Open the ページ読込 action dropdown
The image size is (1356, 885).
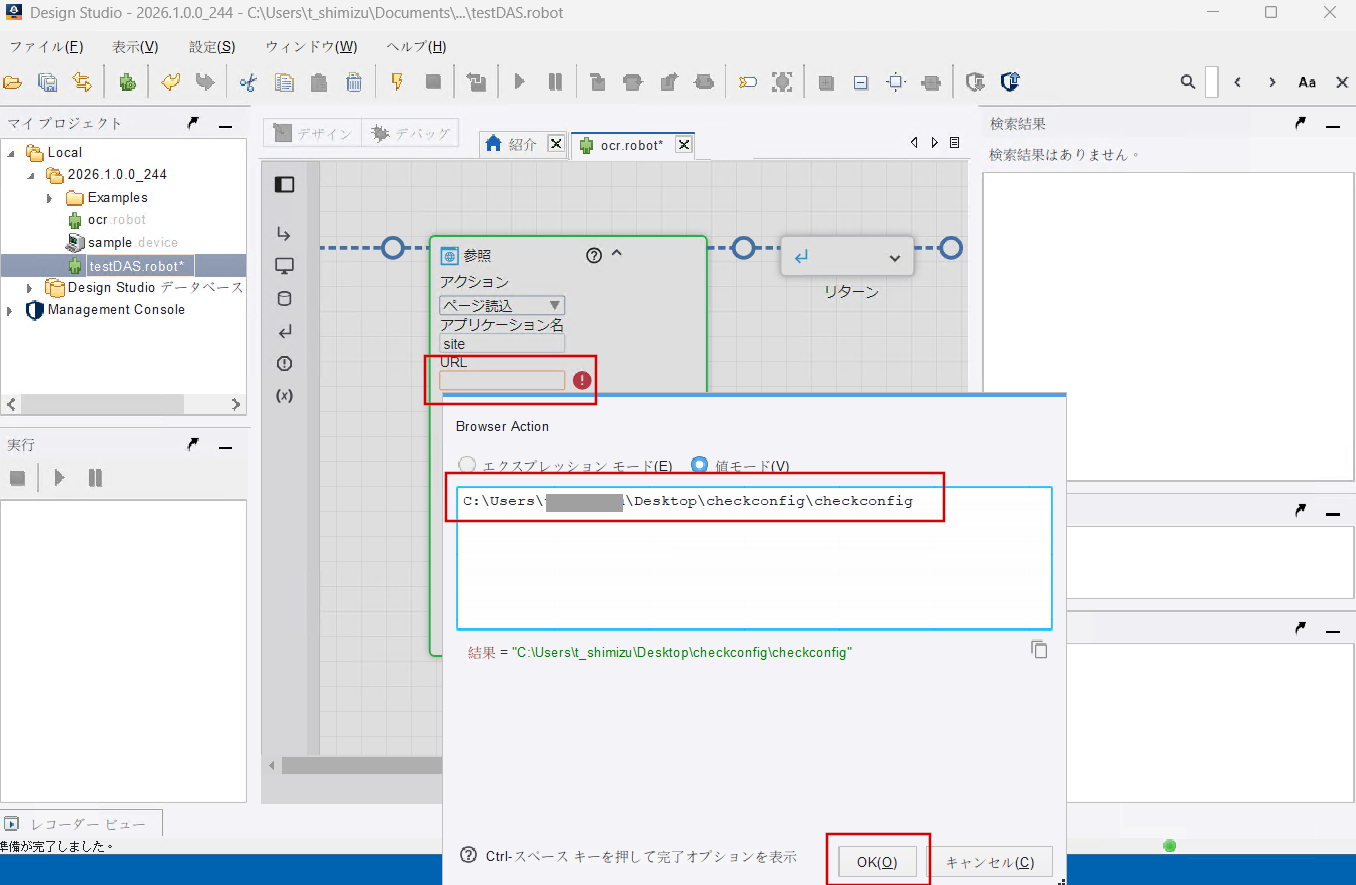coord(502,305)
